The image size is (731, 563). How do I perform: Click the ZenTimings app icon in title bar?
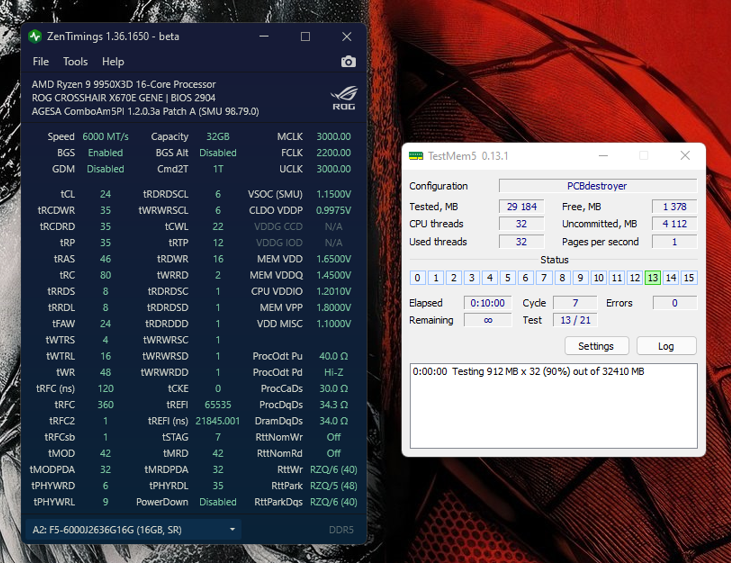click(x=36, y=37)
